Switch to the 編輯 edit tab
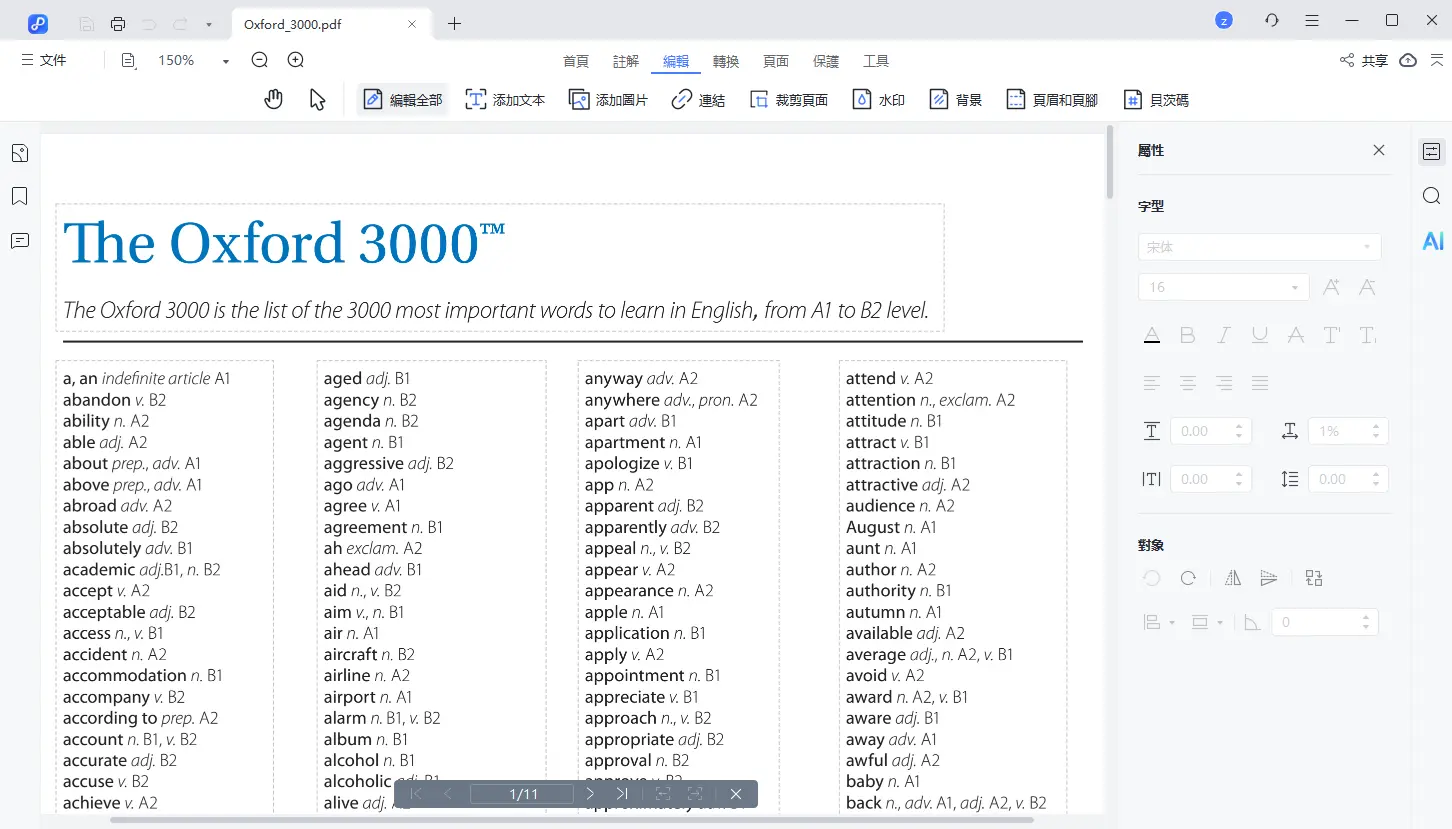Viewport: 1452px width, 829px height. pos(676,61)
